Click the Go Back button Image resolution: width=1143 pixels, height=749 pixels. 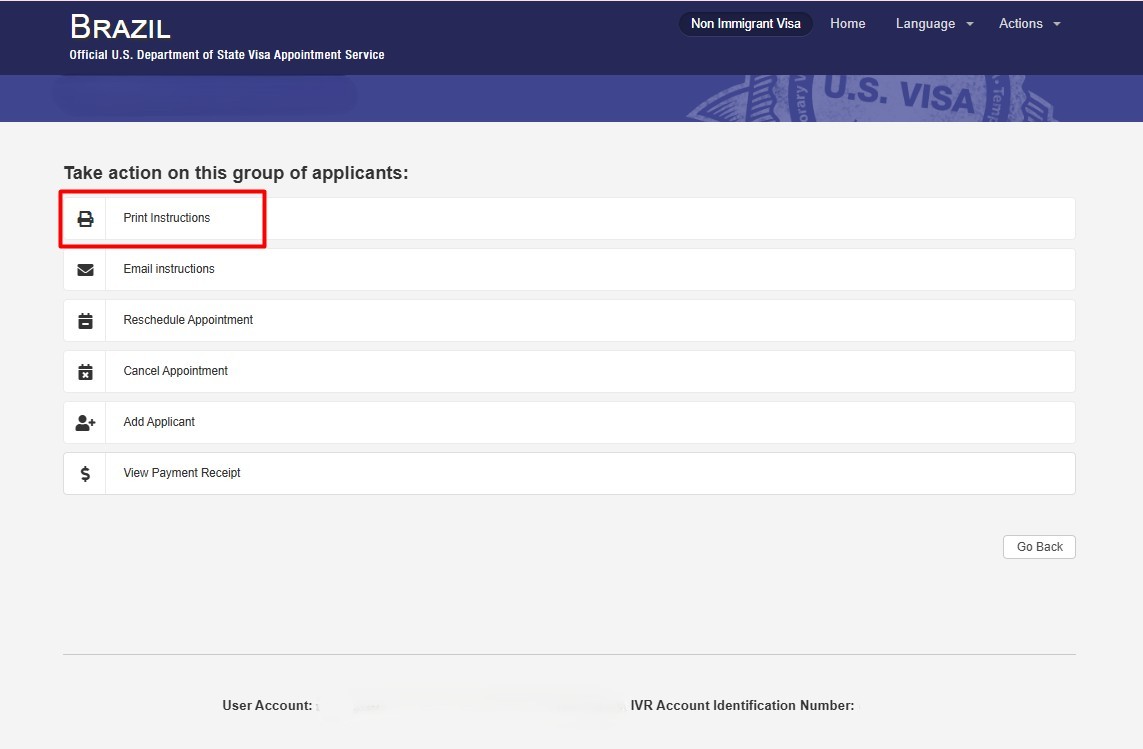pos(1039,546)
